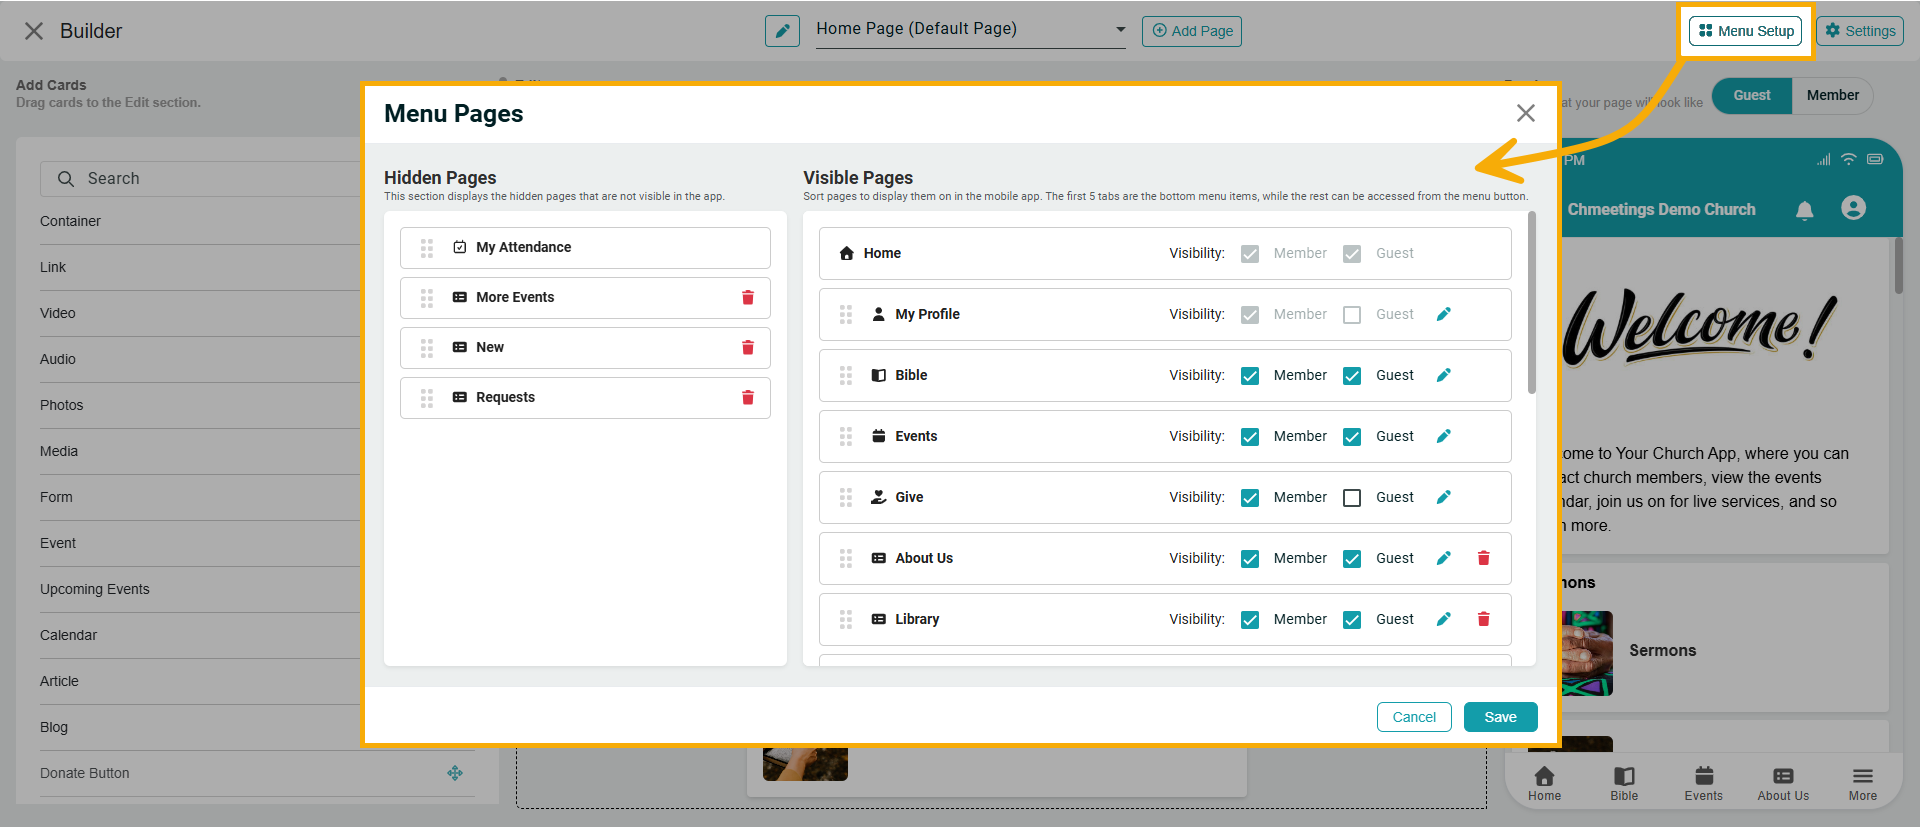Delete the More Events hidden page
The width and height of the screenshot is (1920, 827).
[x=747, y=297]
